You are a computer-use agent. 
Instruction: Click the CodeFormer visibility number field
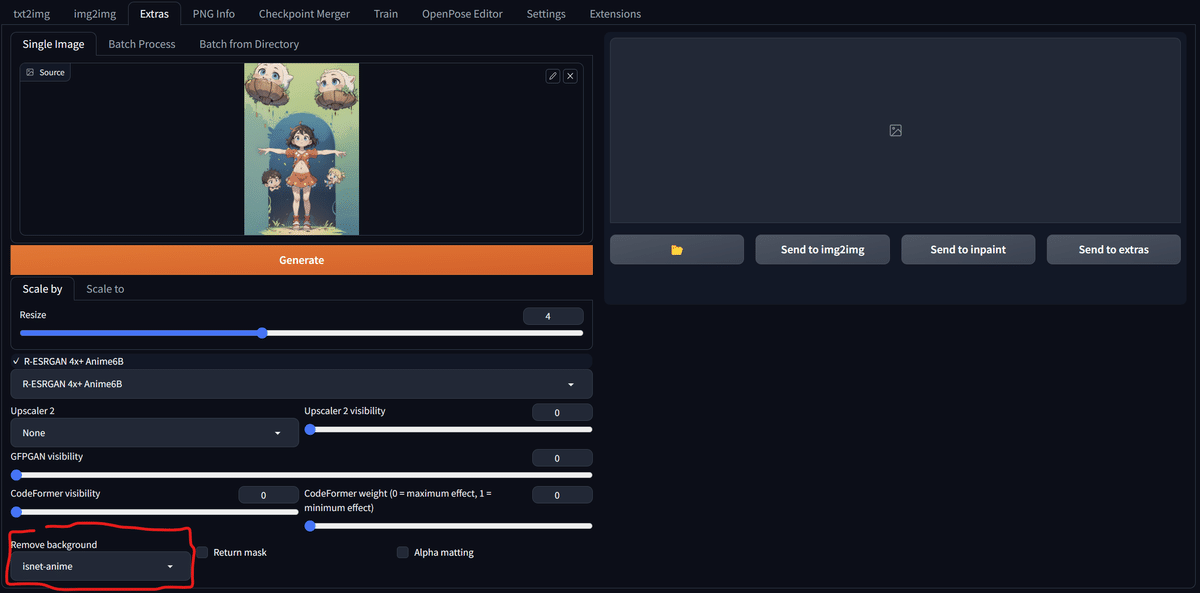[268, 495]
